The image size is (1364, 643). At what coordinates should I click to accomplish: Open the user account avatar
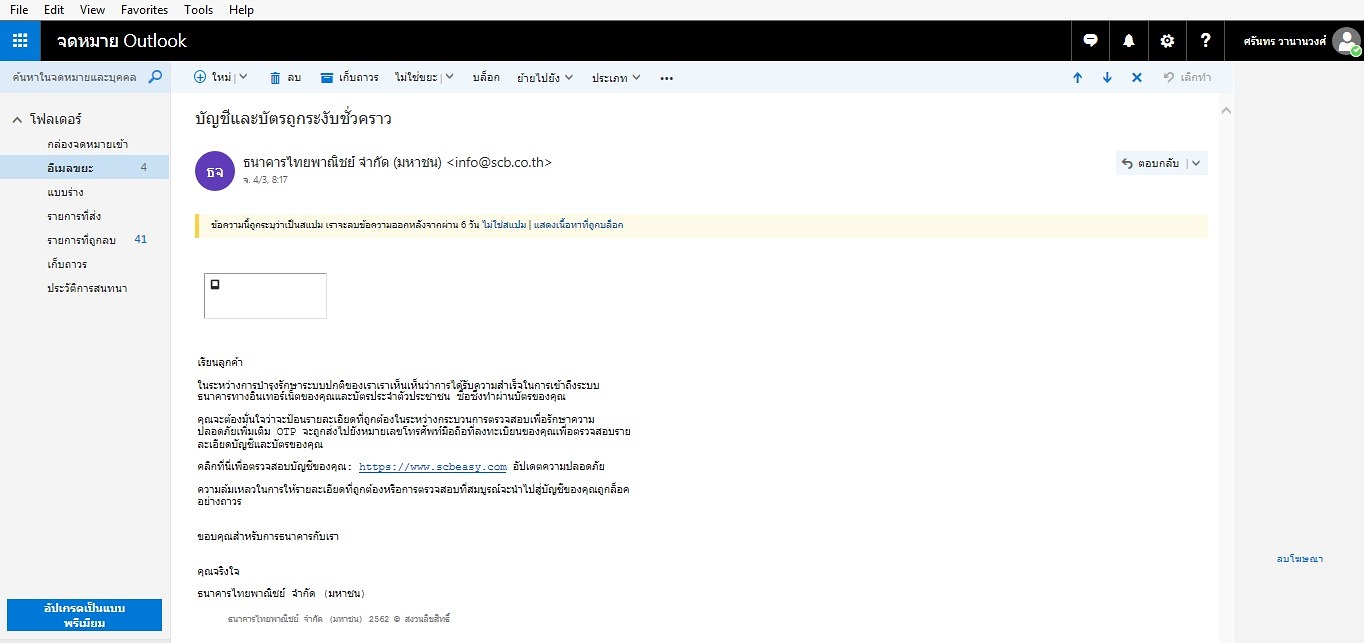(x=1345, y=41)
